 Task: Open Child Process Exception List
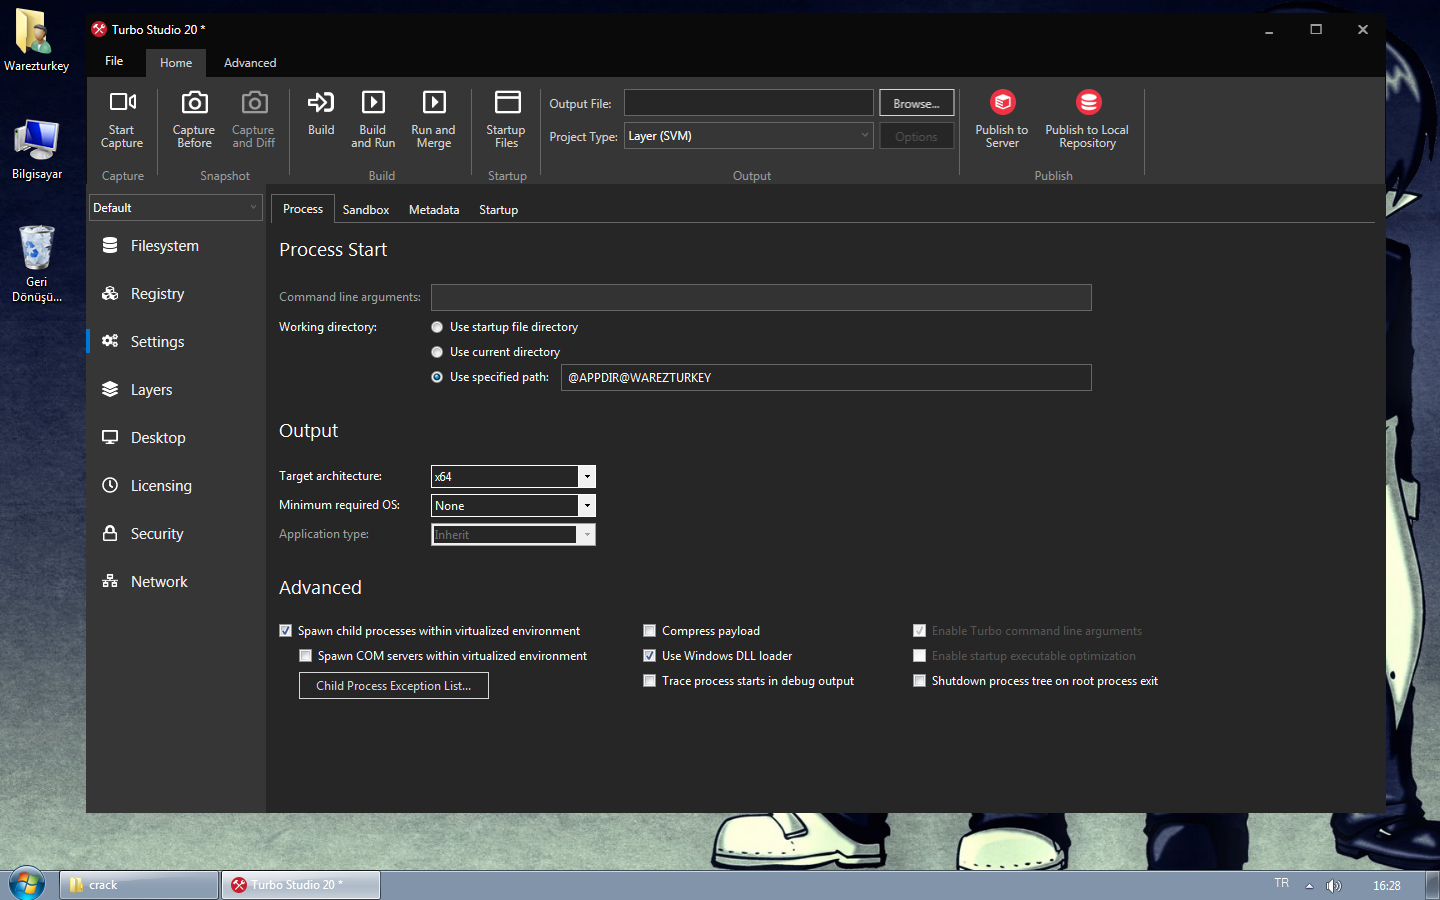click(394, 686)
